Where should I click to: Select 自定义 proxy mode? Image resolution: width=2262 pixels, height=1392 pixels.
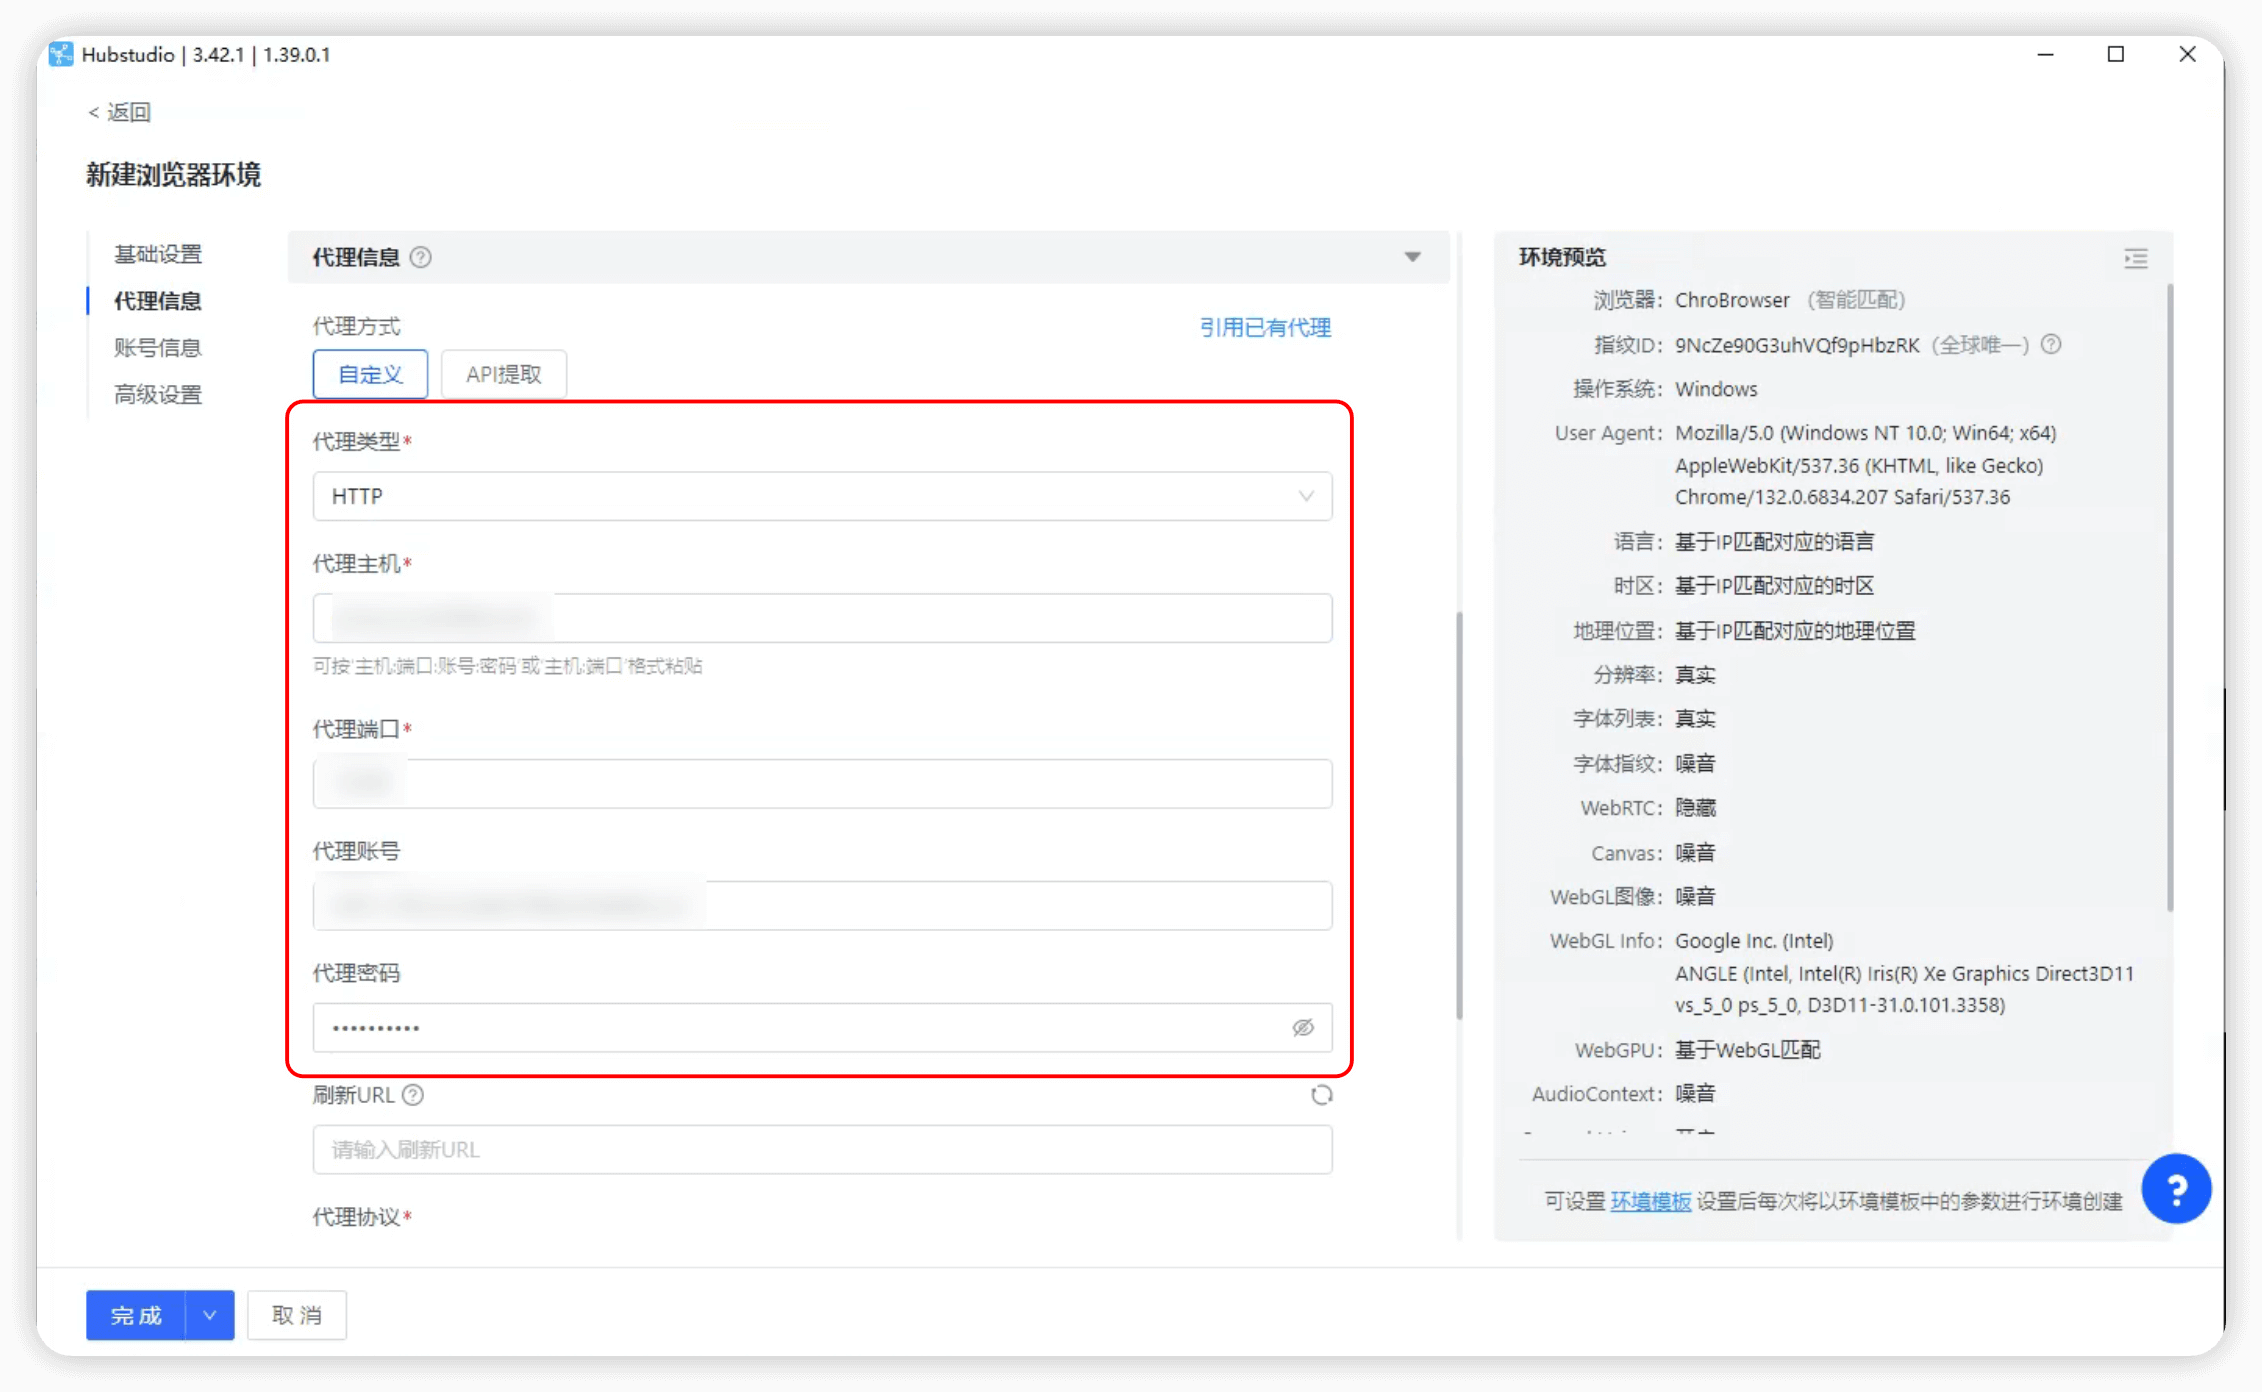[x=370, y=374]
